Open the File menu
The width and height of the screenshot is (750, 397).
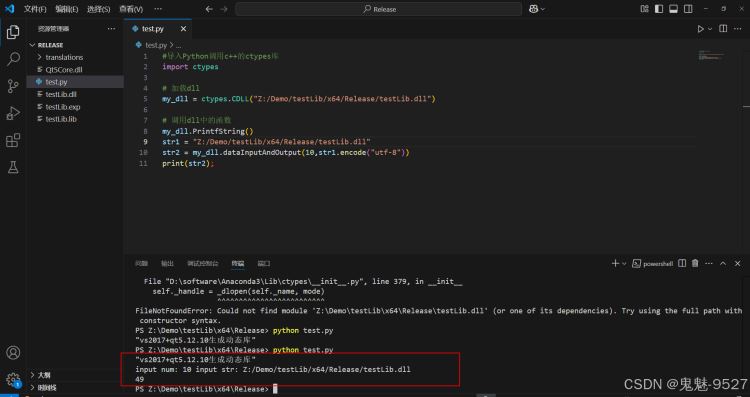35,9
